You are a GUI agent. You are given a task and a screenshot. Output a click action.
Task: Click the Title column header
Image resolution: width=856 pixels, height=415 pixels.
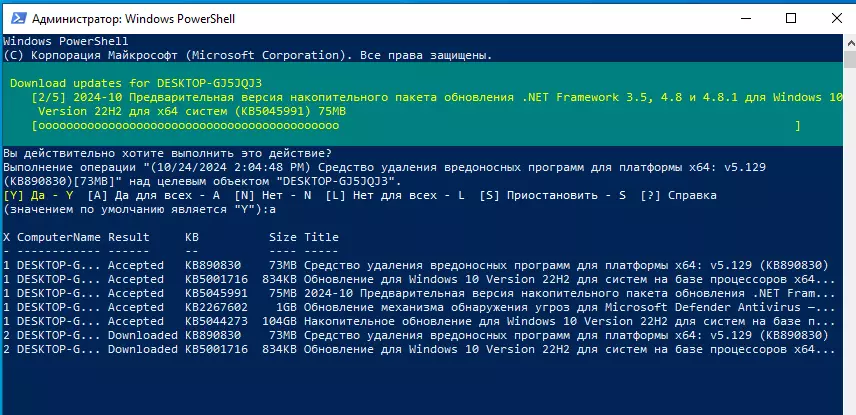pos(322,237)
